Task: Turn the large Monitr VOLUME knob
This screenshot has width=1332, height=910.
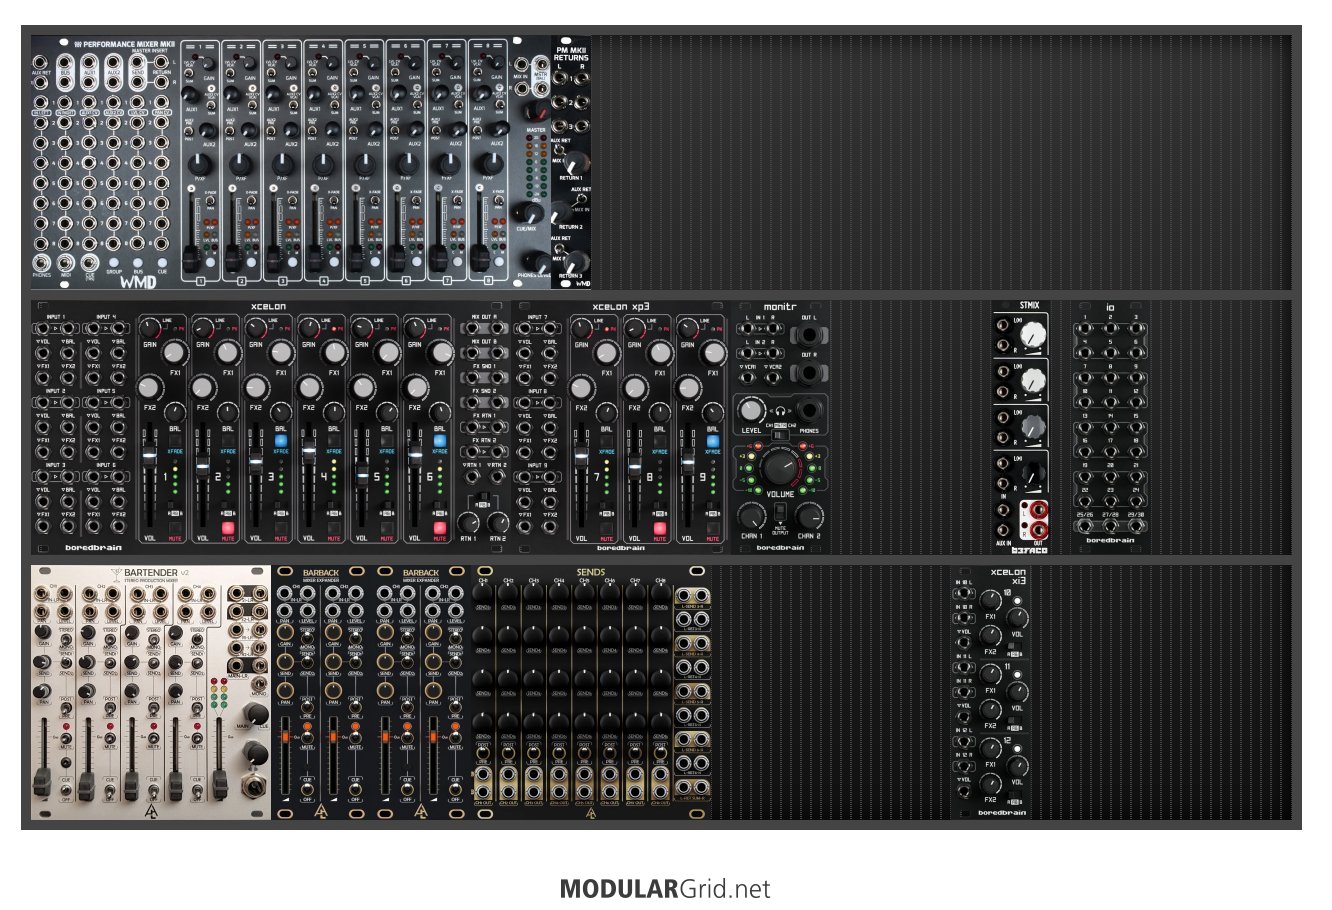Action: pyautogui.click(x=779, y=468)
